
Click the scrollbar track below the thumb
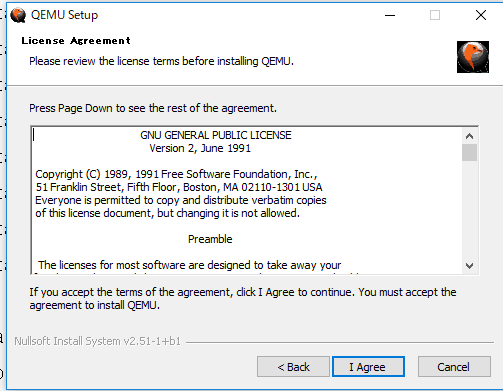tap(469, 210)
